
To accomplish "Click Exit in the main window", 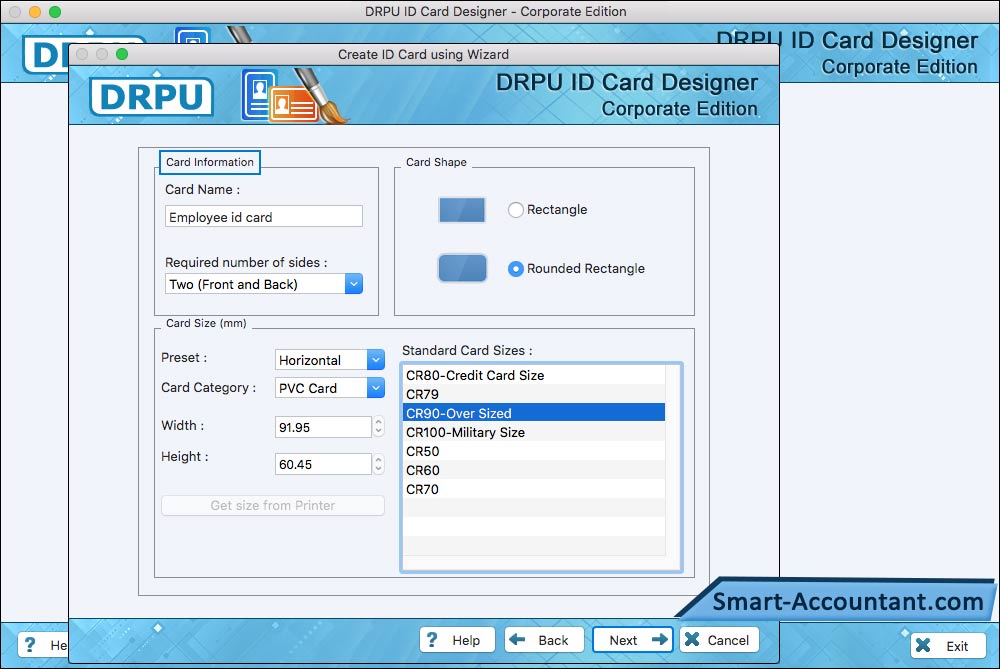I will (x=948, y=645).
